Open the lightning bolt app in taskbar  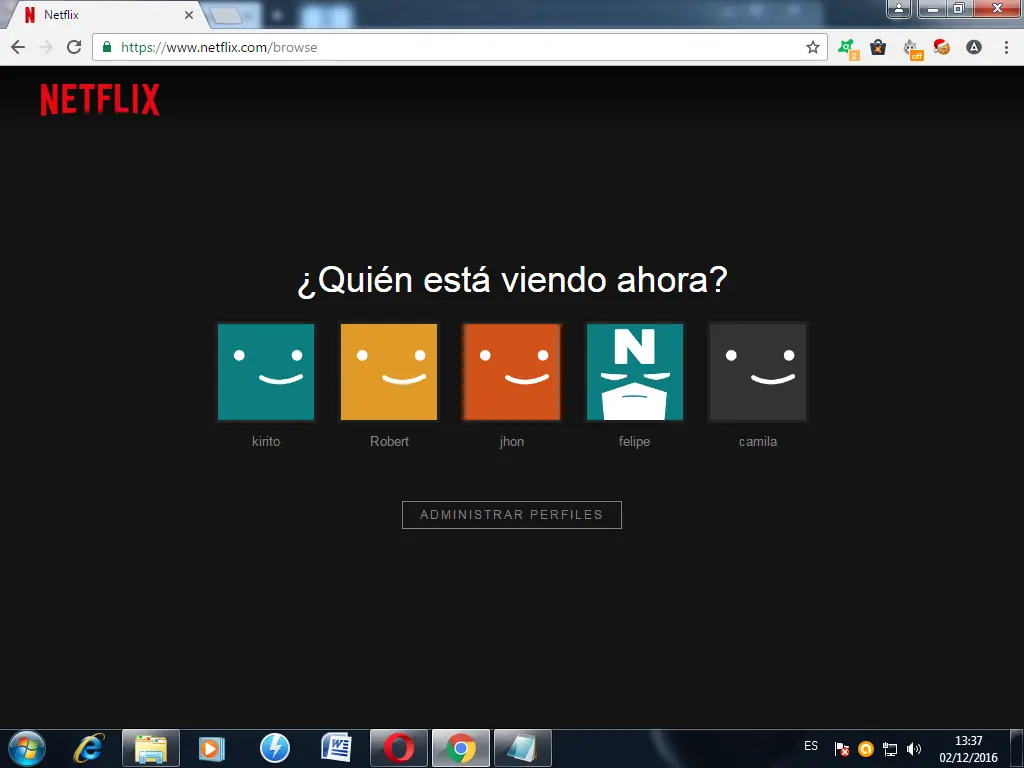tap(274, 748)
